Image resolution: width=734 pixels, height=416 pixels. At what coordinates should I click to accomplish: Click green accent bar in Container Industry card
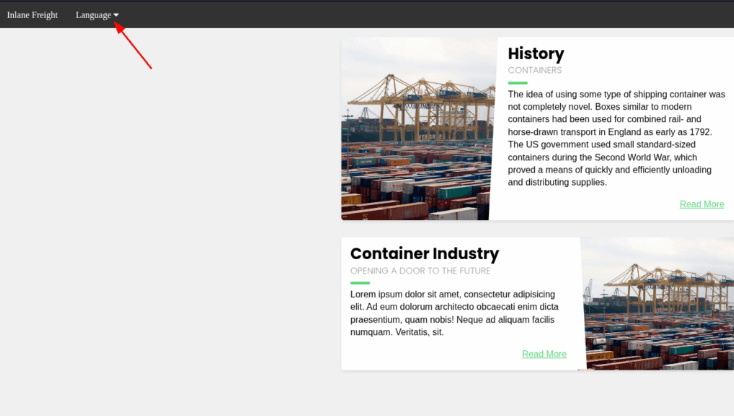359,283
